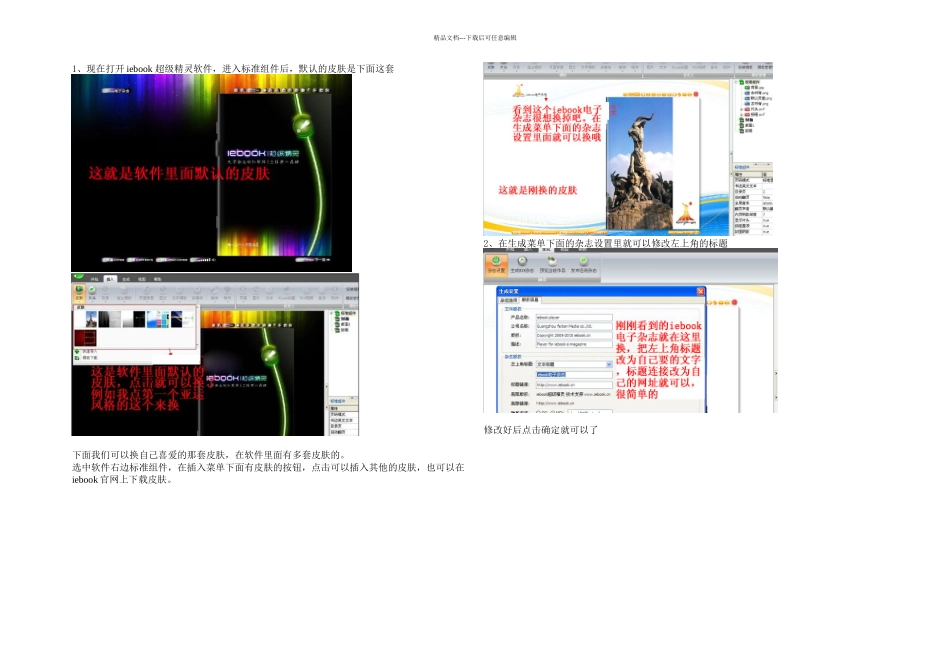Click the generate EXE magazine ribbon icon
The image size is (950, 672).
[x=522, y=264]
